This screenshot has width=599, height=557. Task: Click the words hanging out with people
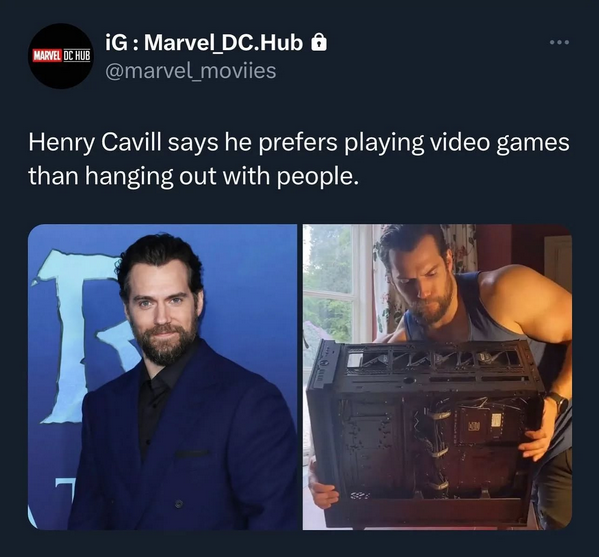point(222,176)
